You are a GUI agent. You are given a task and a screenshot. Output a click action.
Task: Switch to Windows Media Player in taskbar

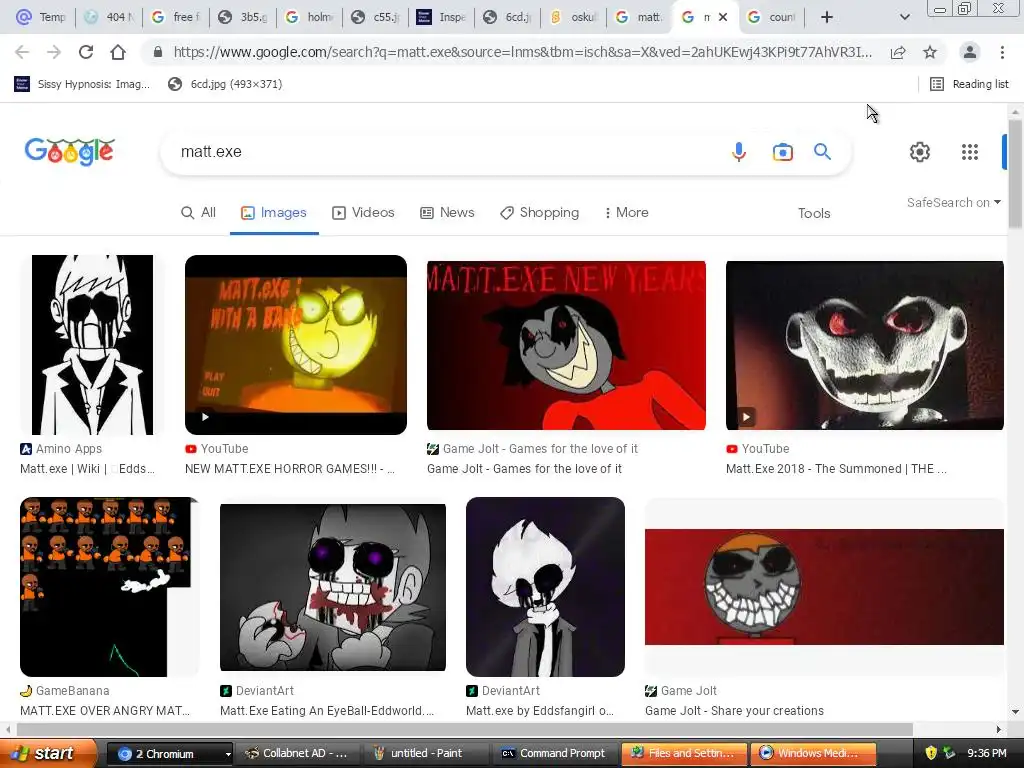pos(814,753)
